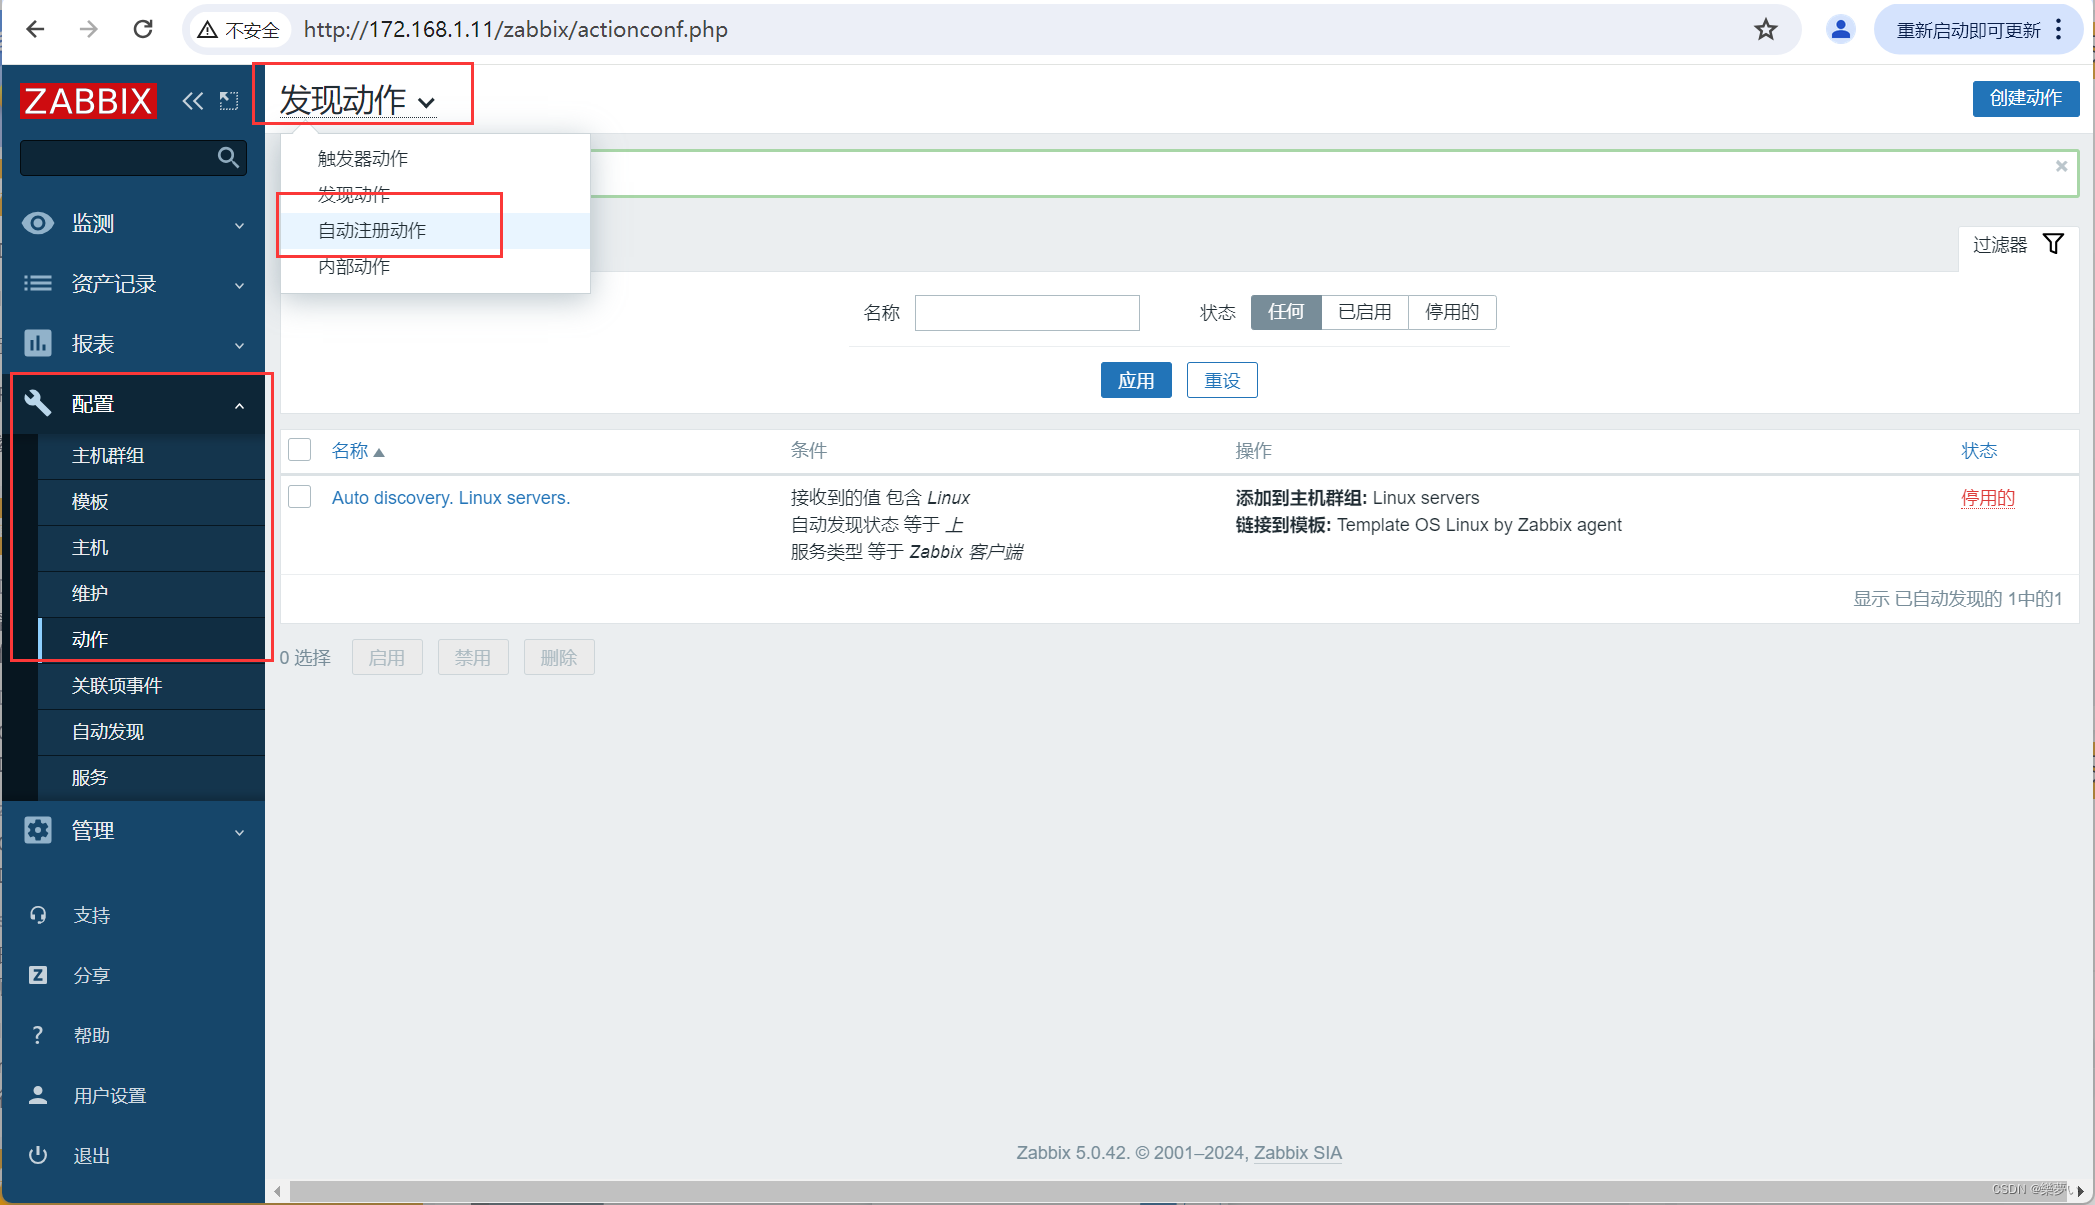Click the 创建动作 button
This screenshot has width=2095, height=1205.
[2026, 98]
